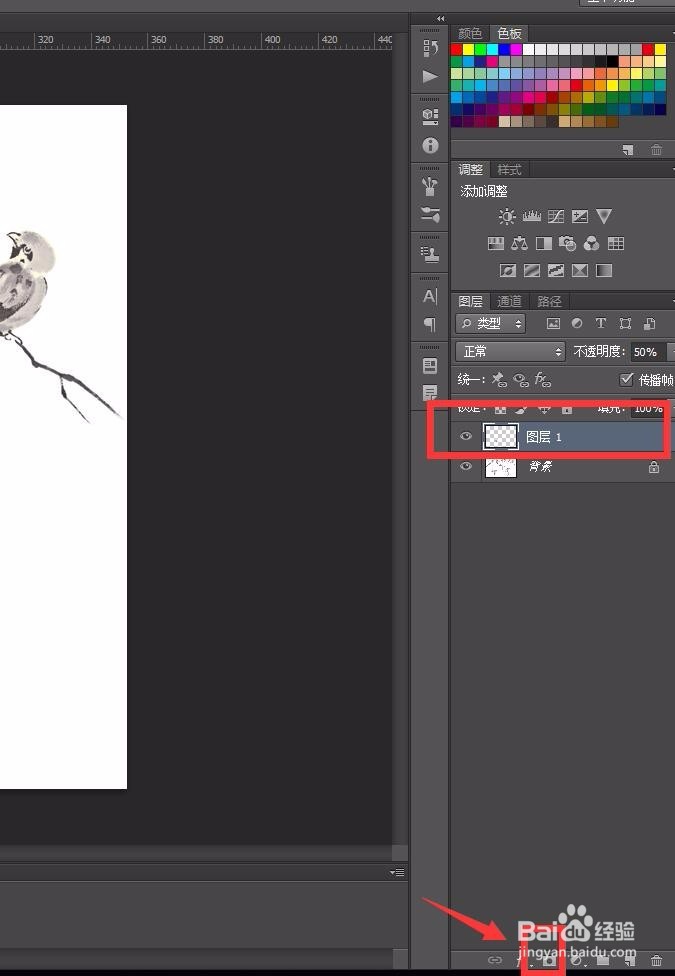Add a Selective Color adjustment

(580, 271)
